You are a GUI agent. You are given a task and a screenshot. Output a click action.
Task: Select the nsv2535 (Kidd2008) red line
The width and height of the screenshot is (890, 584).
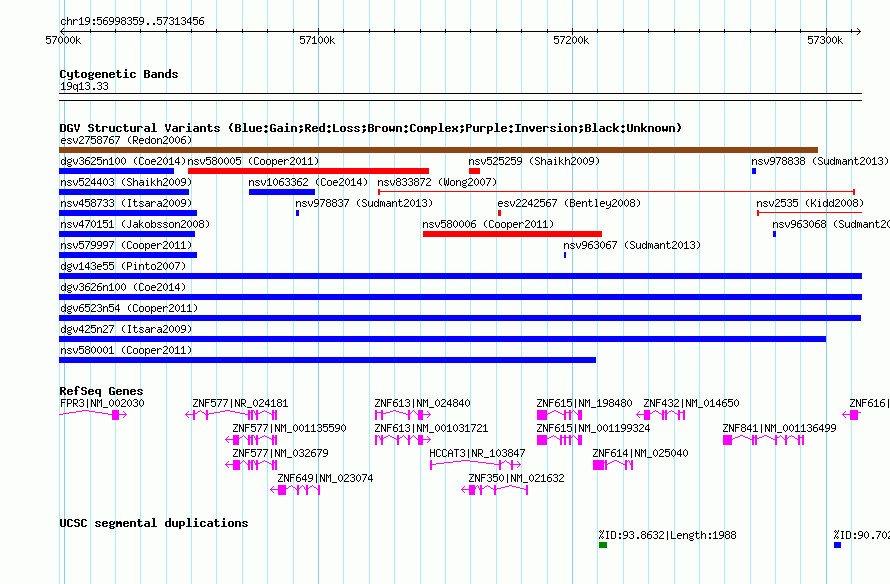809,213
